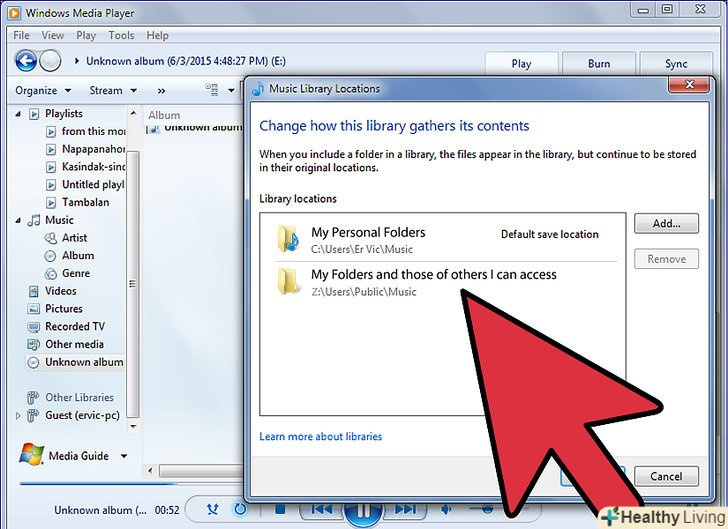Open the Tools menu
728x529 pixels.
pos(121,35)
